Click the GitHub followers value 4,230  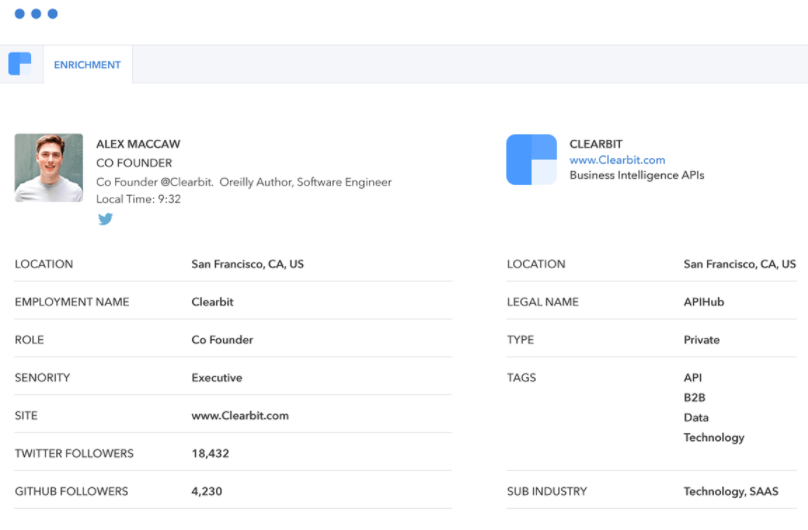pos(208,492)
